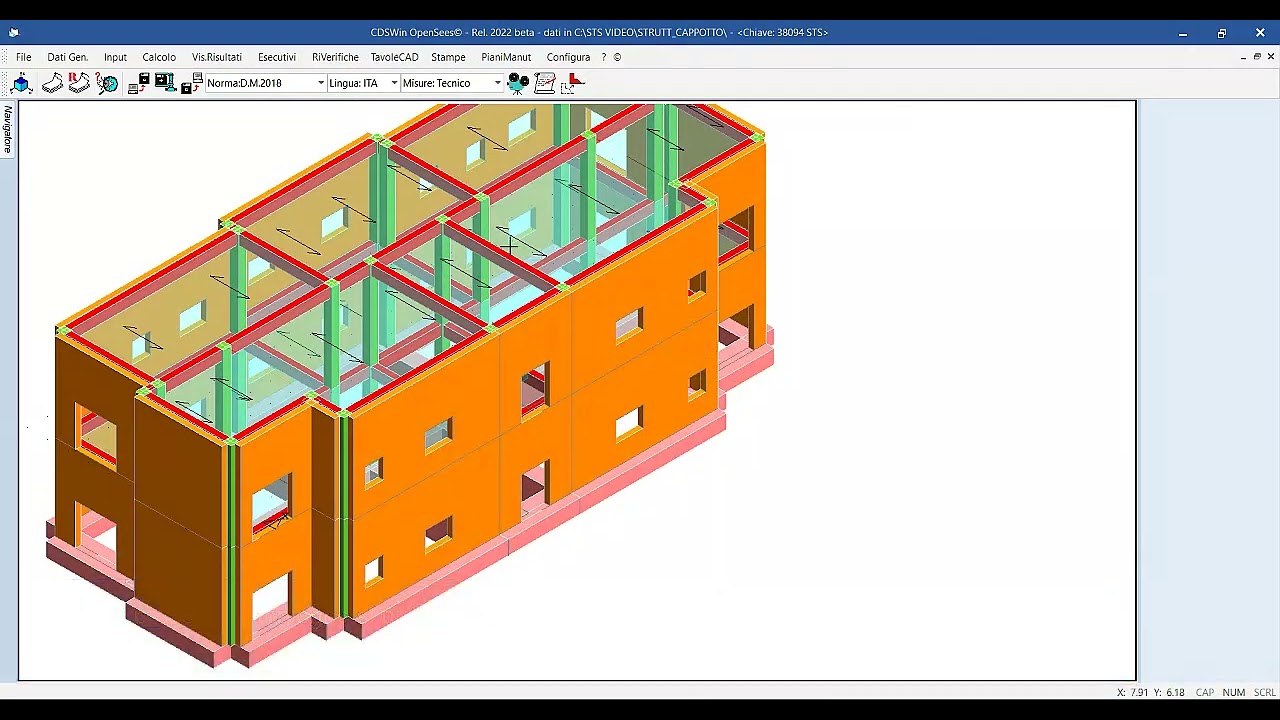Viewport: 1280px width, 720px height.
Task: Click the video camera icon
Action: [x=518, y=83]
